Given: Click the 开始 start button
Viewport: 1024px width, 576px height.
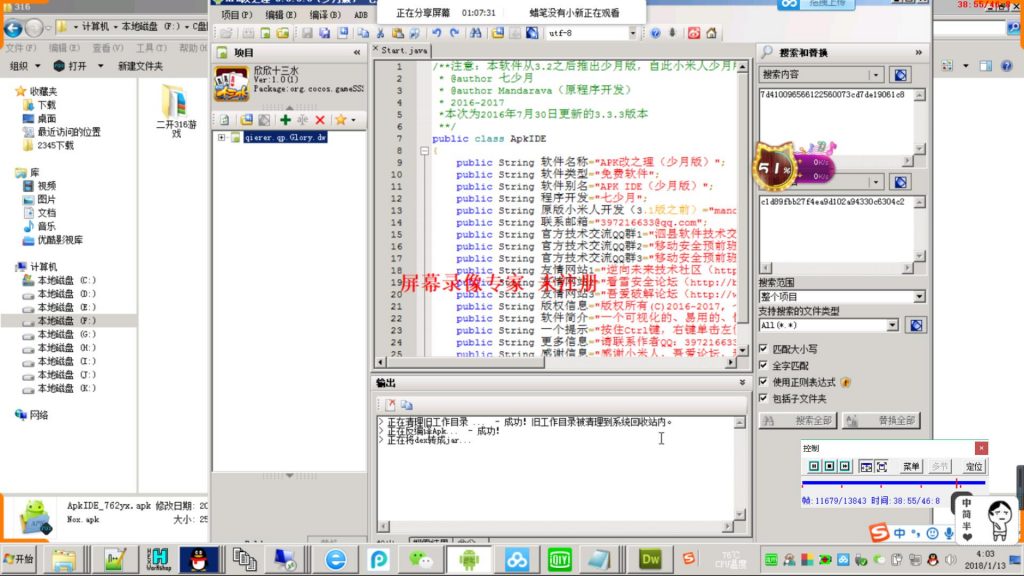Looking at the screenshot, I should coord(19,560).
